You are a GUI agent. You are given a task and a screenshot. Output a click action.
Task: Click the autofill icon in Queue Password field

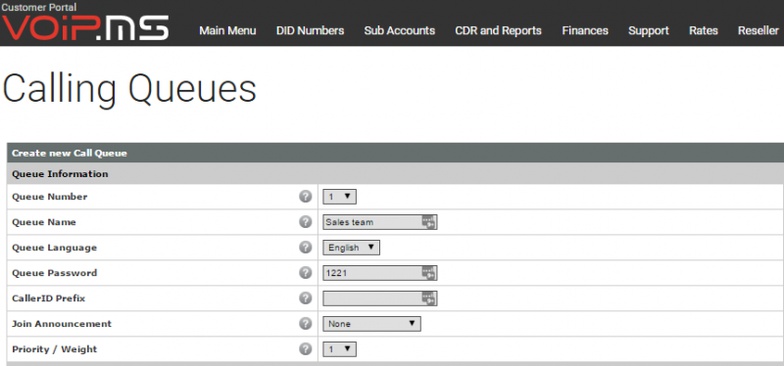(428, 273)
